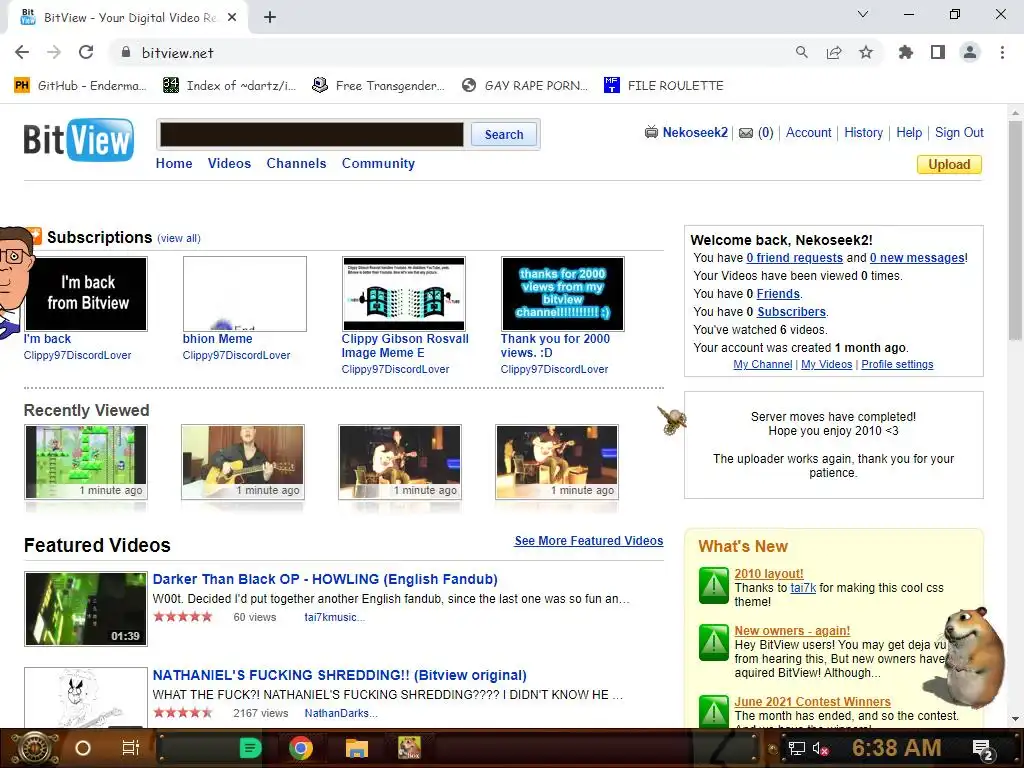Open the Profile settings link
The width and height of the screenshot is (1024, 768).
(897, 364)
